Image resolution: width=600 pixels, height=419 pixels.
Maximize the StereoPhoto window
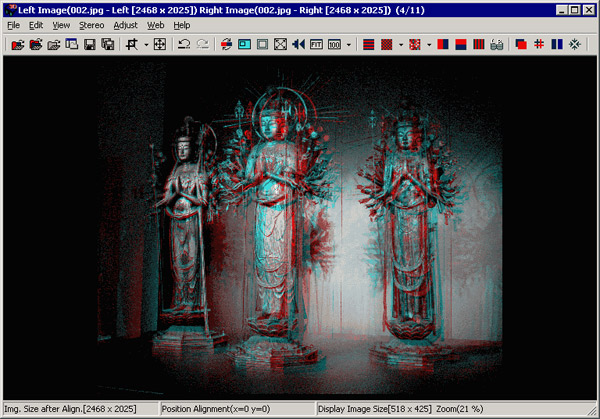tap(574, 10)
